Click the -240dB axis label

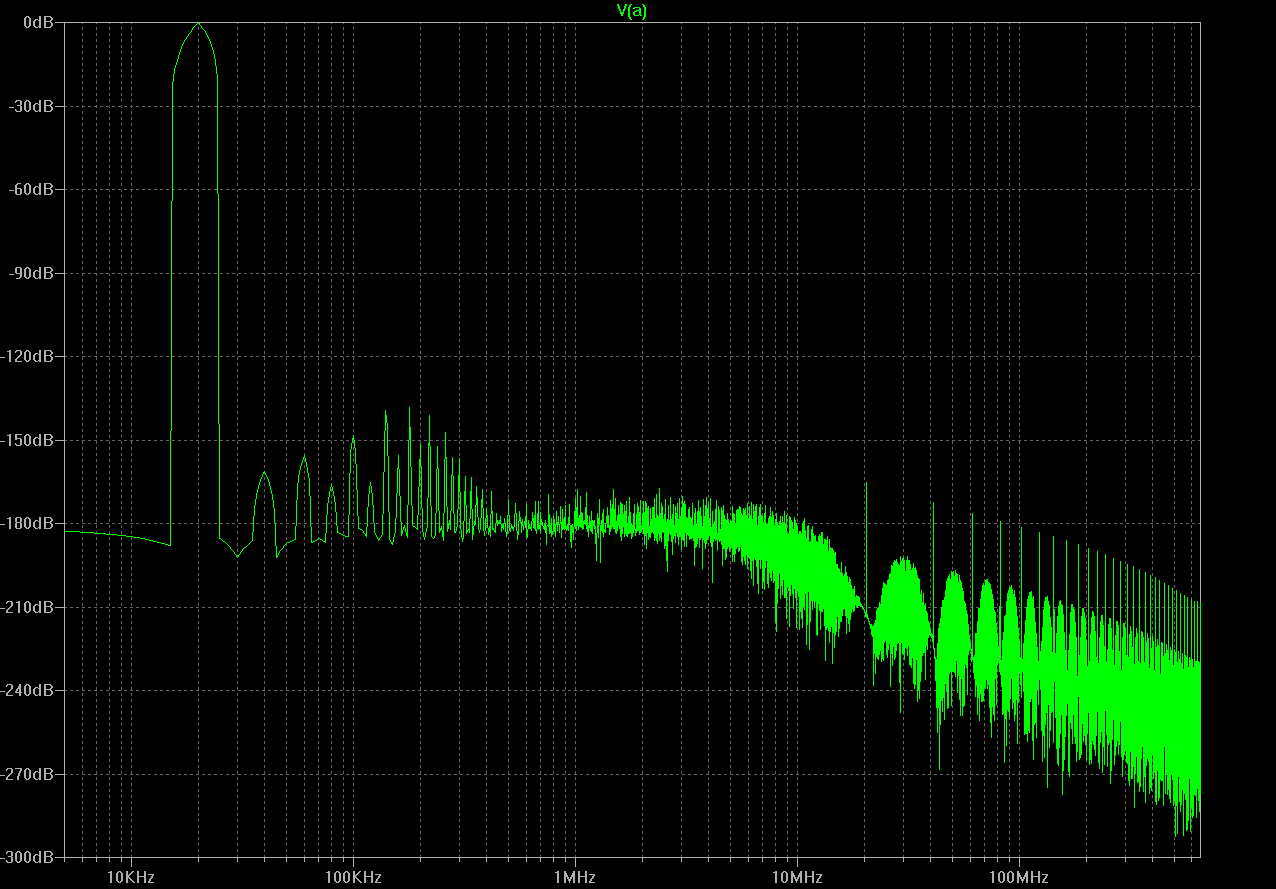coord(28,690)
